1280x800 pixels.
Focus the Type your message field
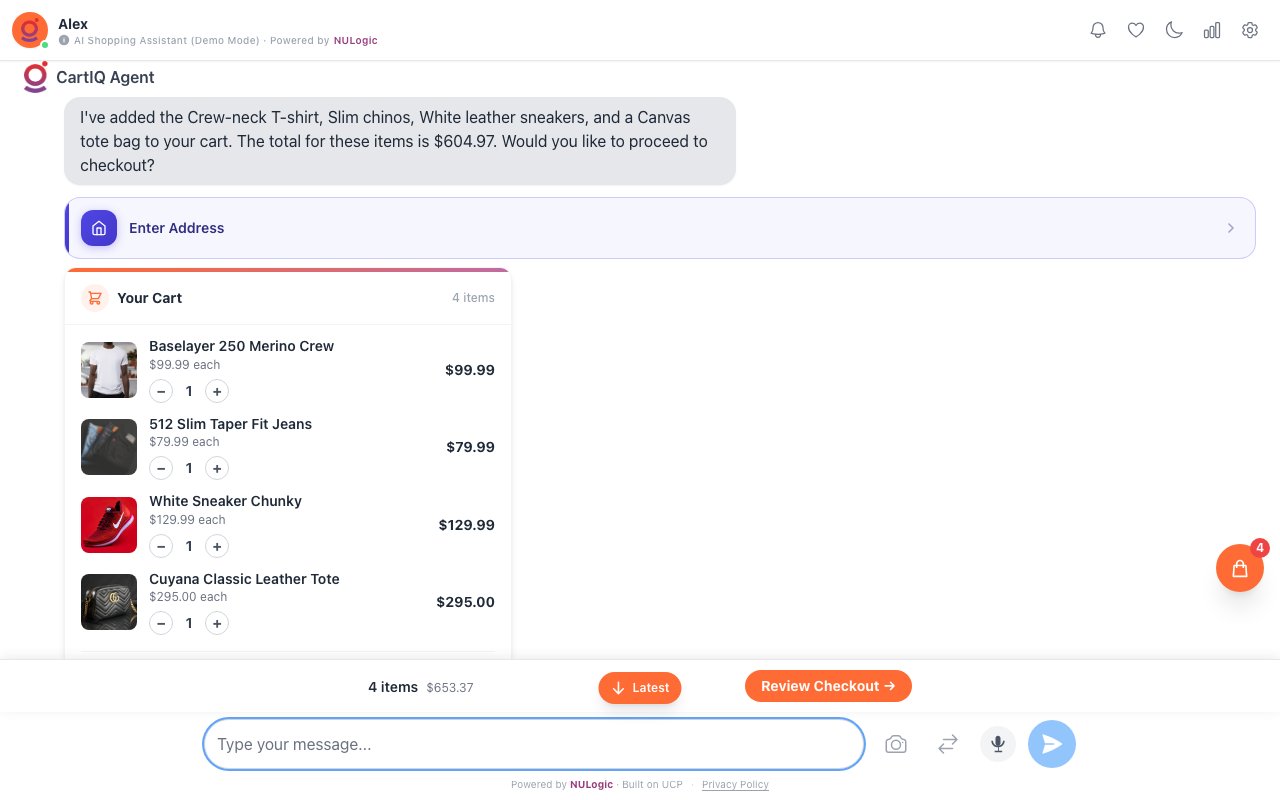coord(534,744)
